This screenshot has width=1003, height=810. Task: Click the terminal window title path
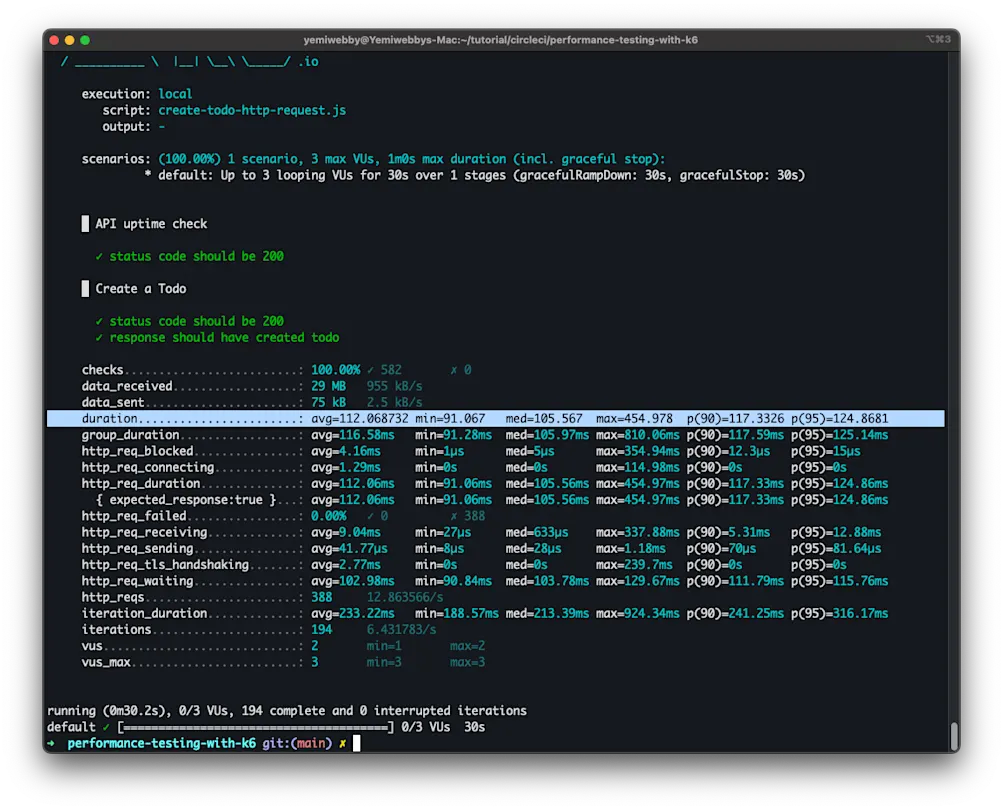500,40
